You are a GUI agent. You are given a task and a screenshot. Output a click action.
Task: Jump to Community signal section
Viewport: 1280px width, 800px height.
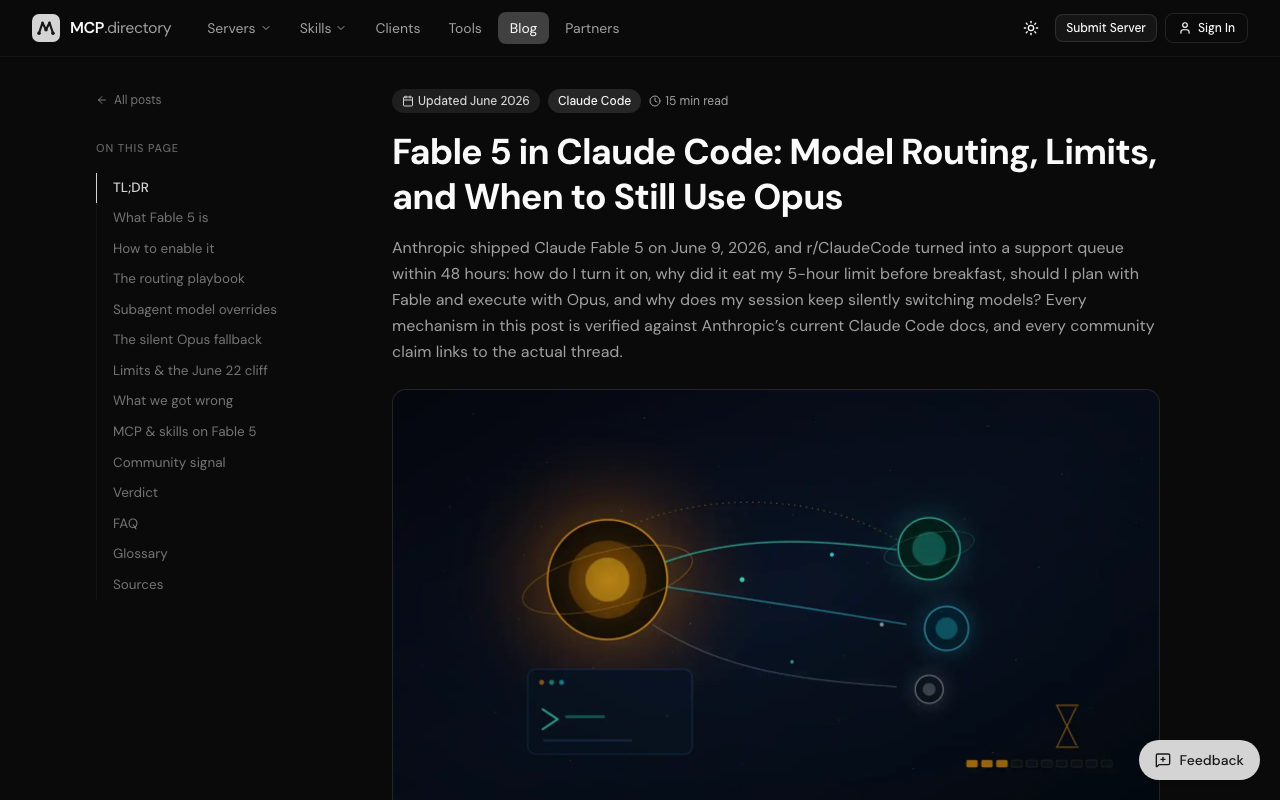(169, 462)
